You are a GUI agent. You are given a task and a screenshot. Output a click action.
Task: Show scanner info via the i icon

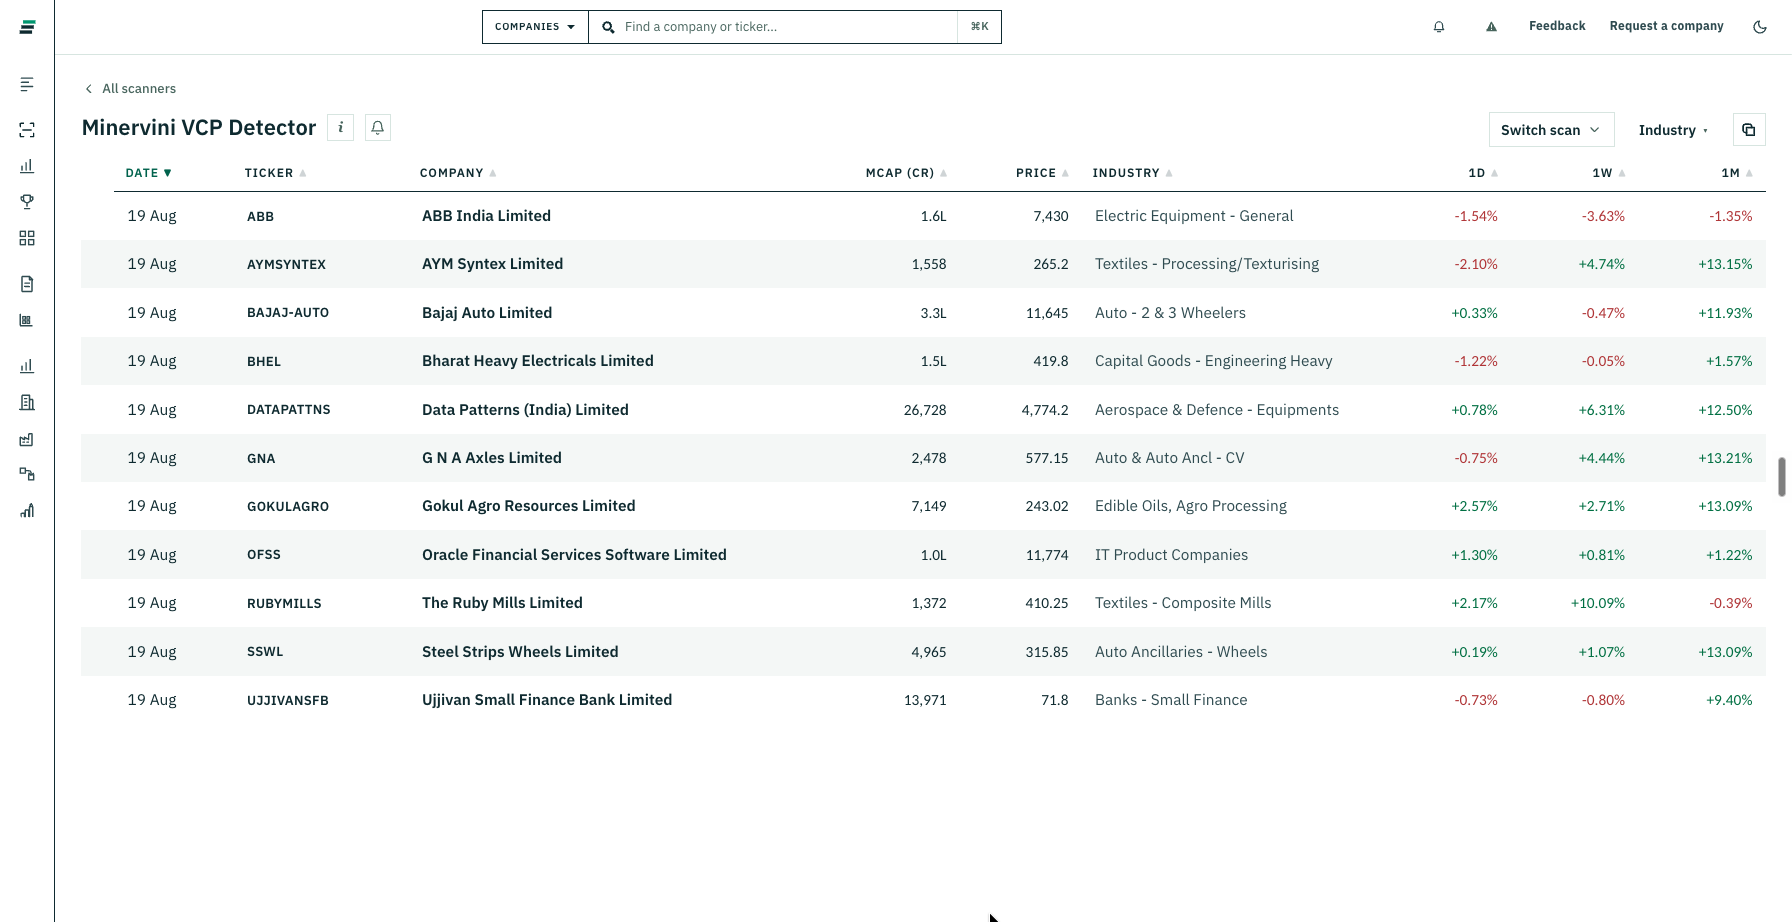[340, 127]
